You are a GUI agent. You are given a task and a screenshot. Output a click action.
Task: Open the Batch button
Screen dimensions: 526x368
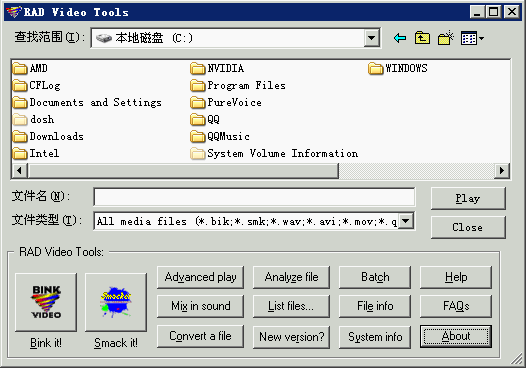375,277
